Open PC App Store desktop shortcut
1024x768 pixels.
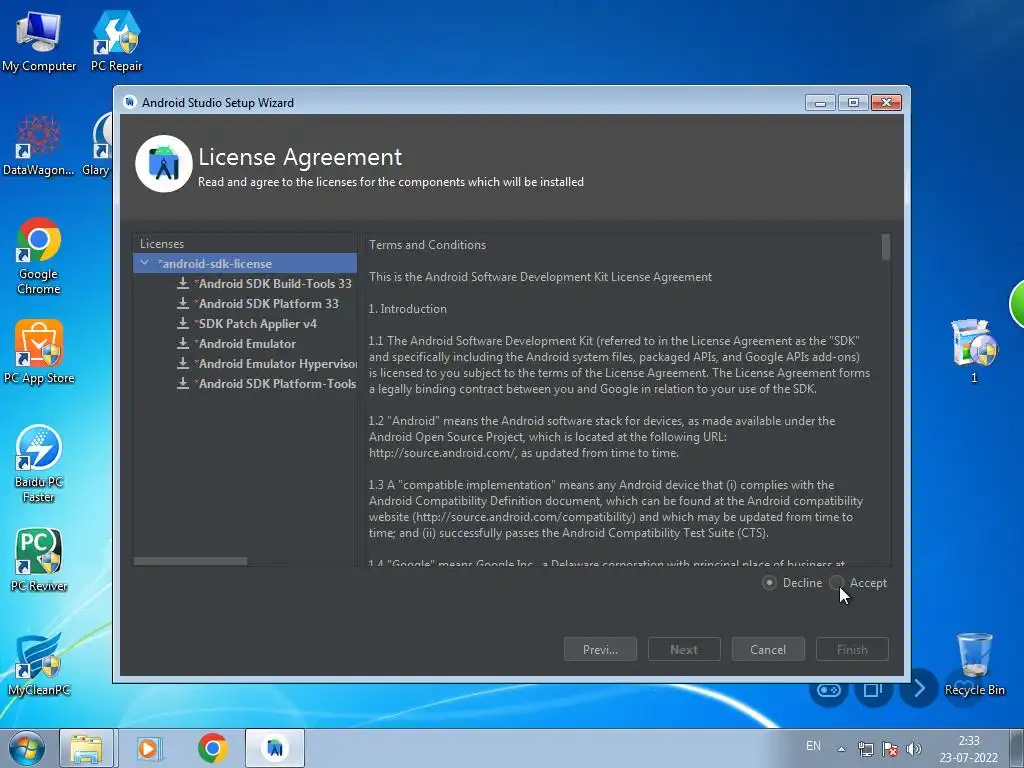39,352
